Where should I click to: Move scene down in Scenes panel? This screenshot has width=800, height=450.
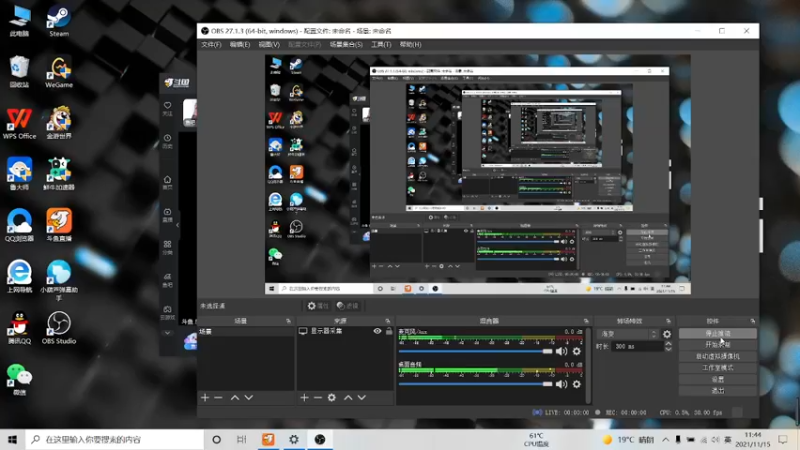click(x=248, y=397)
